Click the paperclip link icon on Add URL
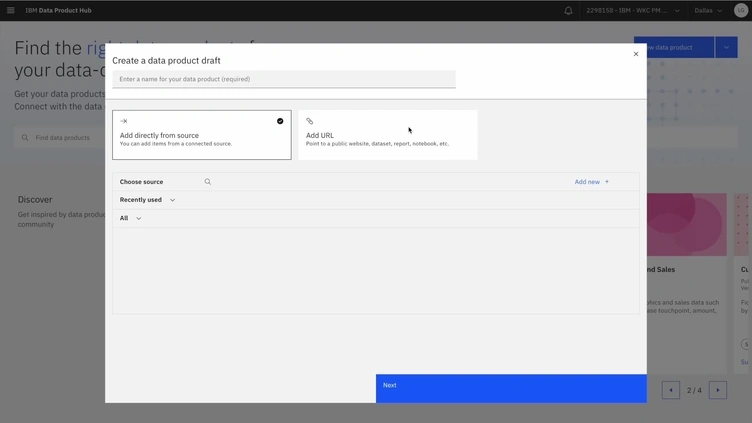Screen dimensions: 752x423 310,121
